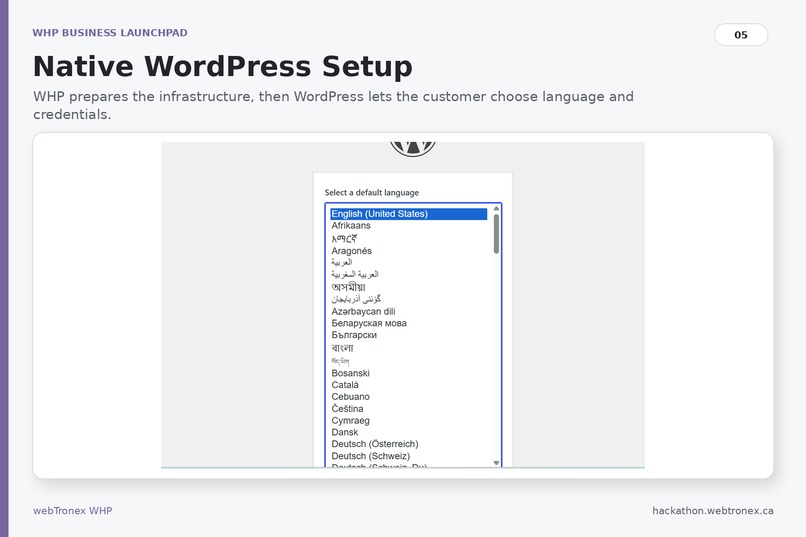Viewport: 806px width, 537px height.
Task: Select the Moroccan Arabic language entry
Action: click(355, 274)
